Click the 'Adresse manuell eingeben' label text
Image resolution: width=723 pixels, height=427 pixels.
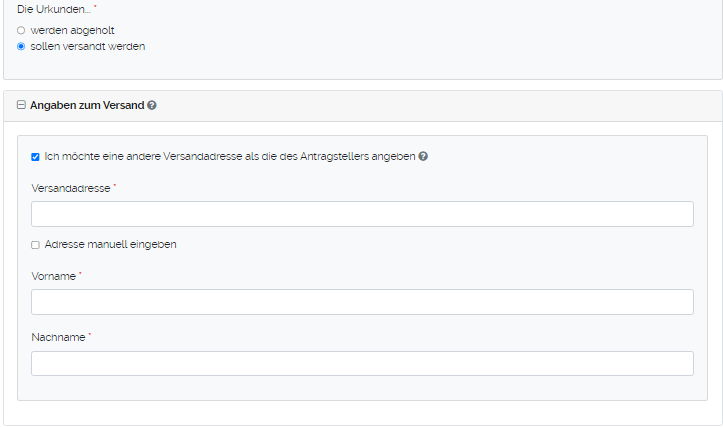click(110, 245)
